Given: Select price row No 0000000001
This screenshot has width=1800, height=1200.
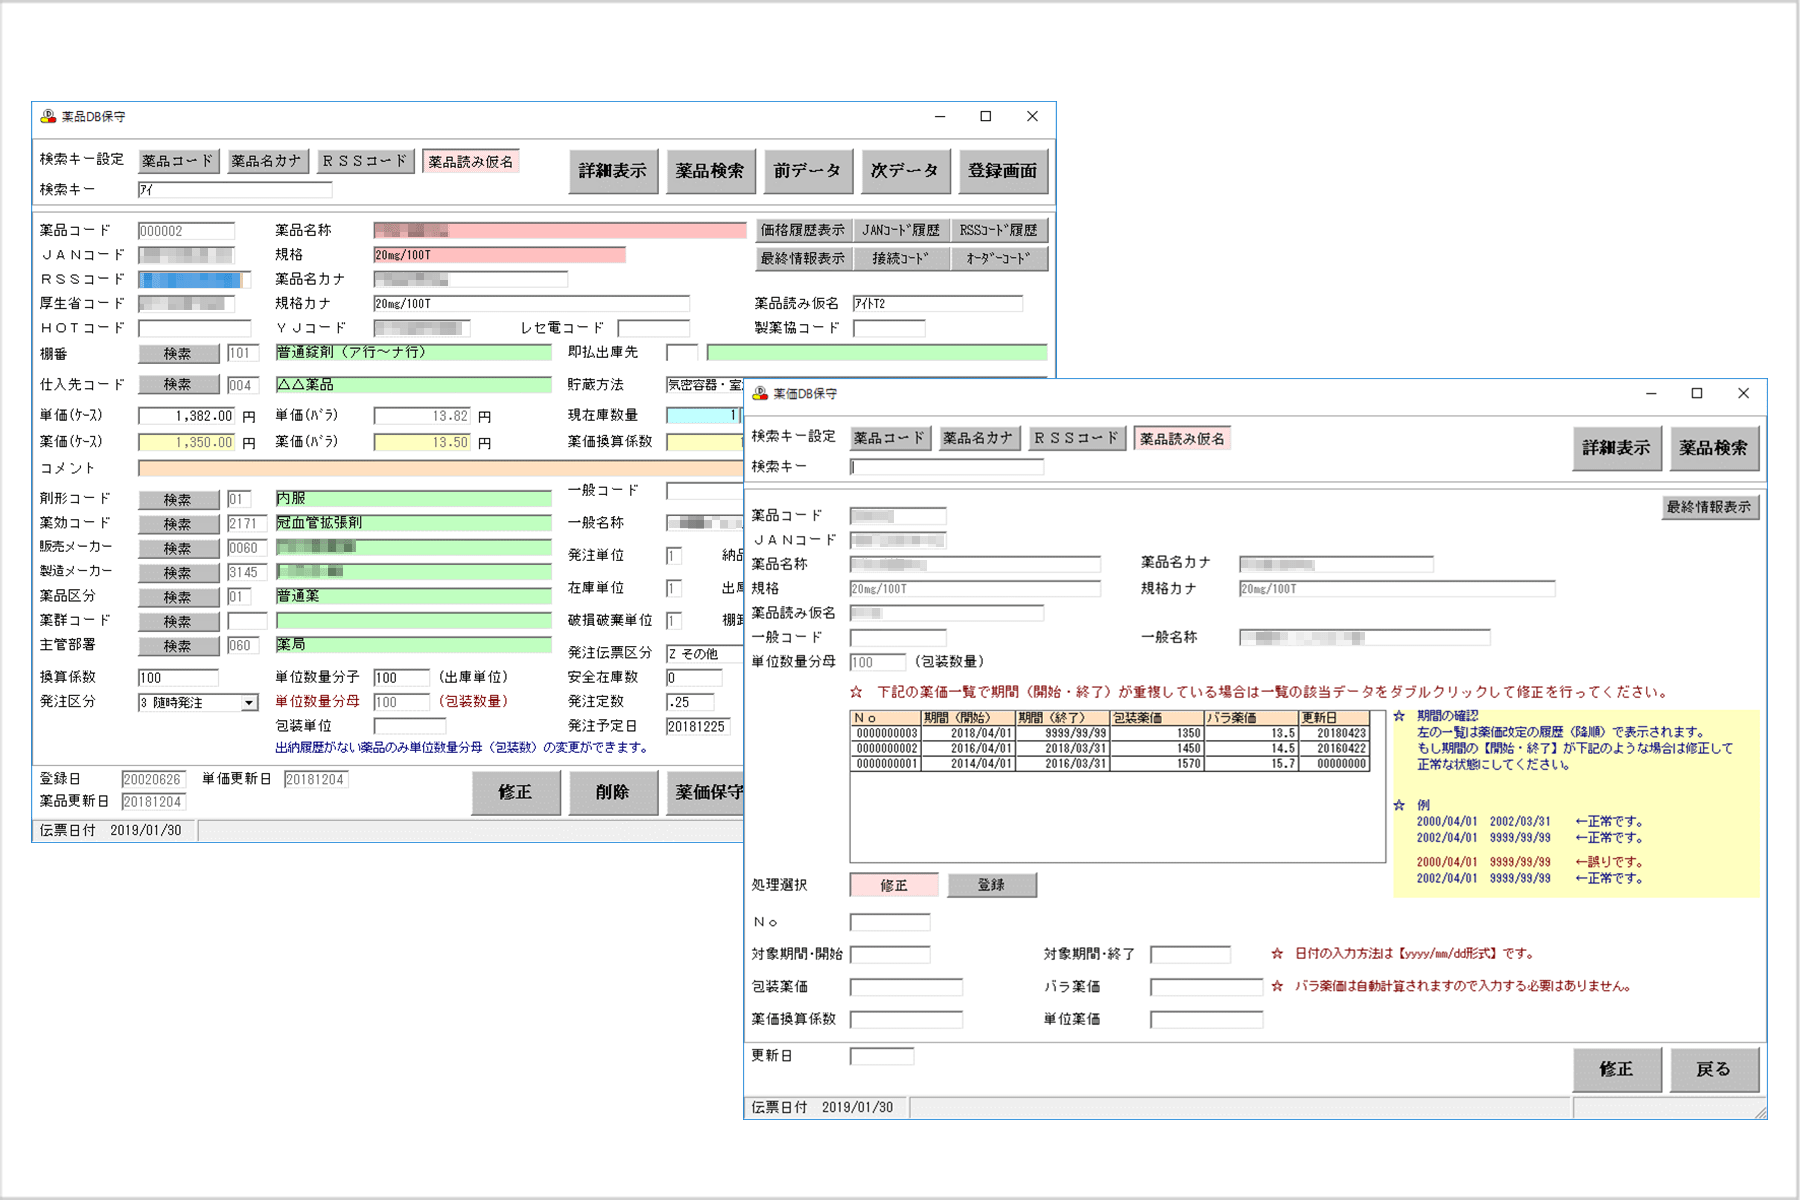Looking at the screenshot, I should 1110,763.
